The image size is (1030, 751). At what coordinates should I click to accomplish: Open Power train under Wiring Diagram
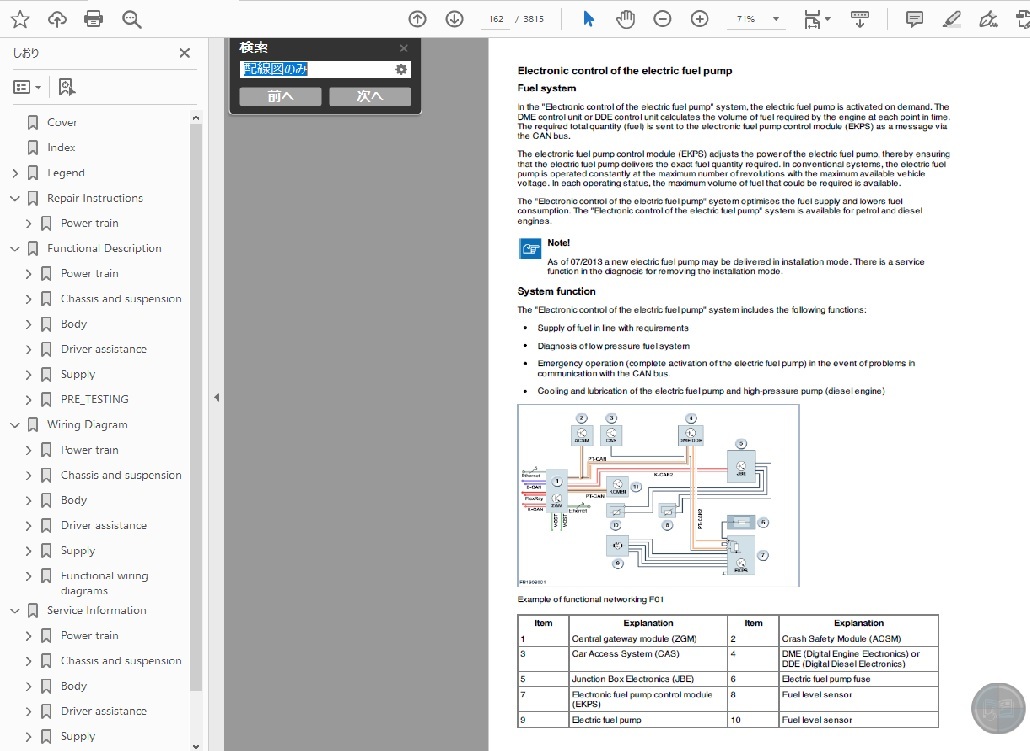click(90, 450)
